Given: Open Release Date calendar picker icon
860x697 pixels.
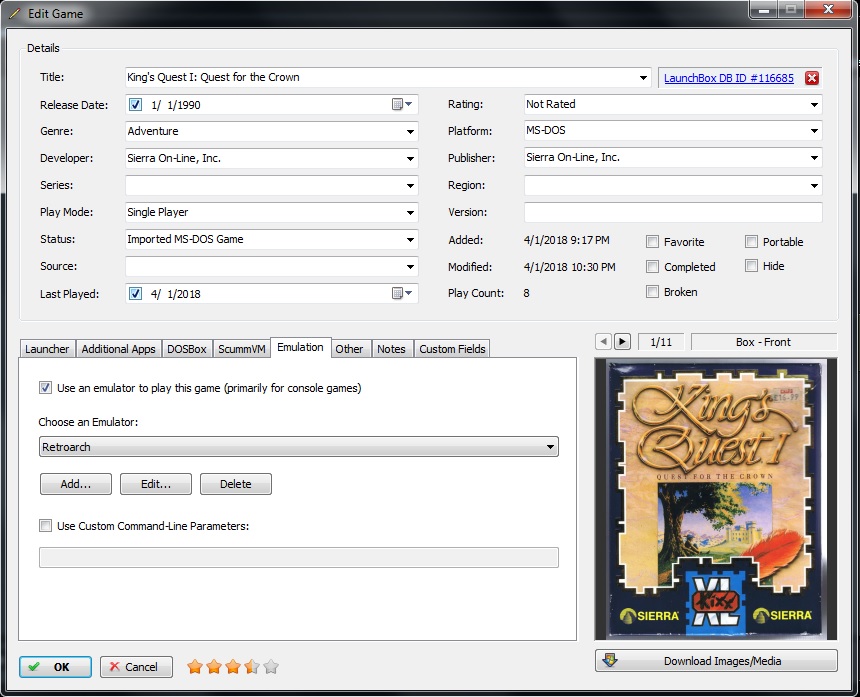Looking at the screenshot, I should click(401, 104).
